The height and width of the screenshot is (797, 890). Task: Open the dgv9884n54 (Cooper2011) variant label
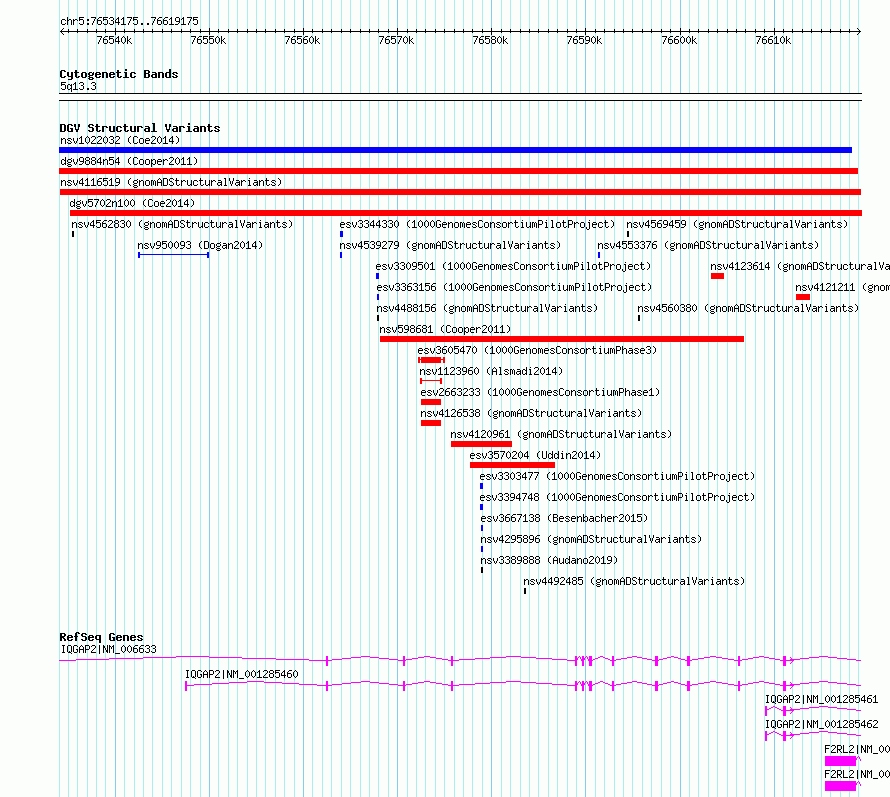point(129,161)
